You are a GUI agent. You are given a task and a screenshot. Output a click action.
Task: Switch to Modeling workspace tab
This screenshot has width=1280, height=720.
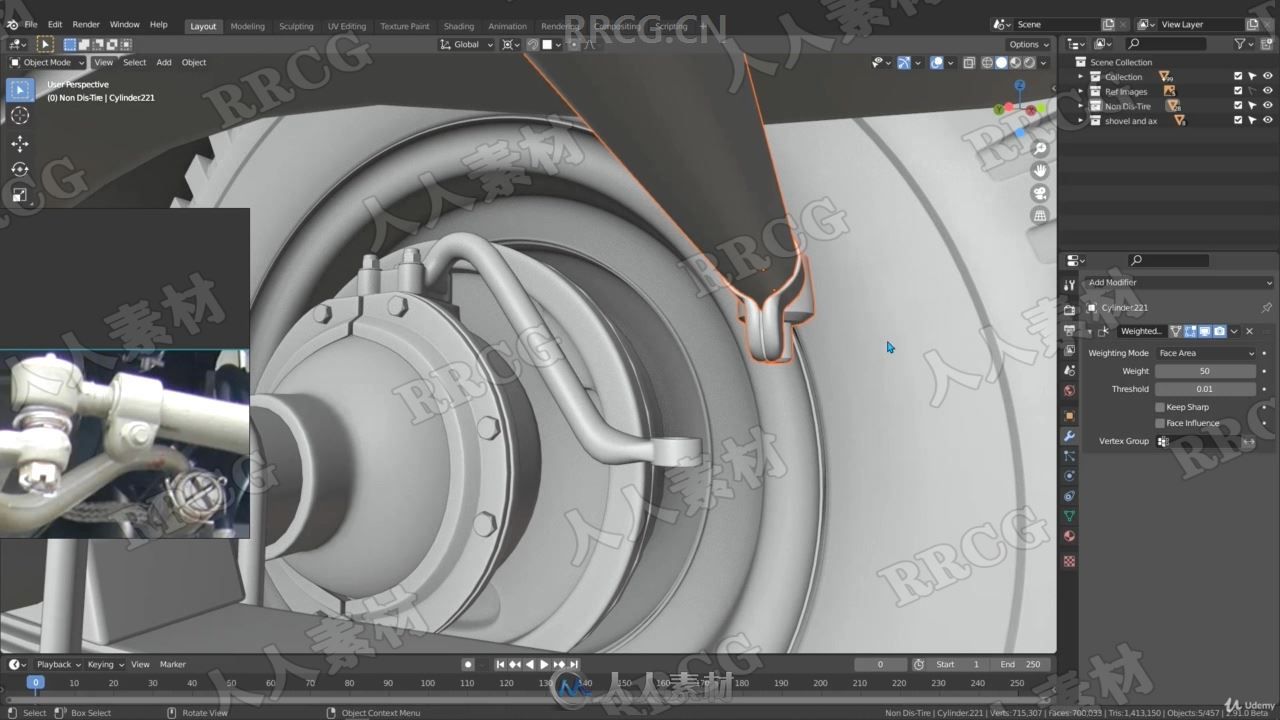tap(247, 26)
